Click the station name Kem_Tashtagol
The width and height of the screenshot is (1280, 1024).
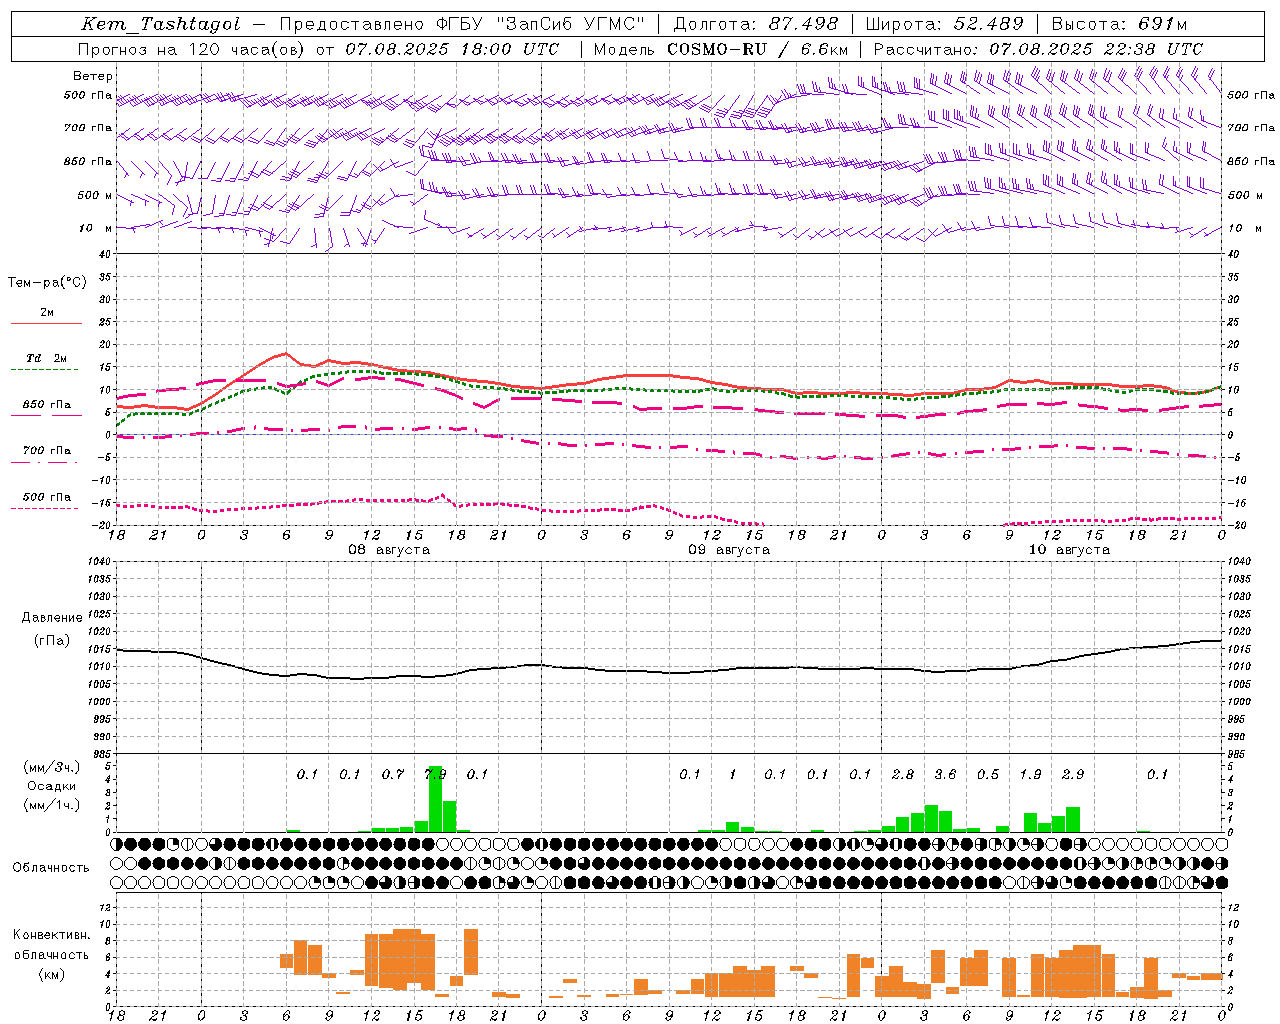pos(160,24)
